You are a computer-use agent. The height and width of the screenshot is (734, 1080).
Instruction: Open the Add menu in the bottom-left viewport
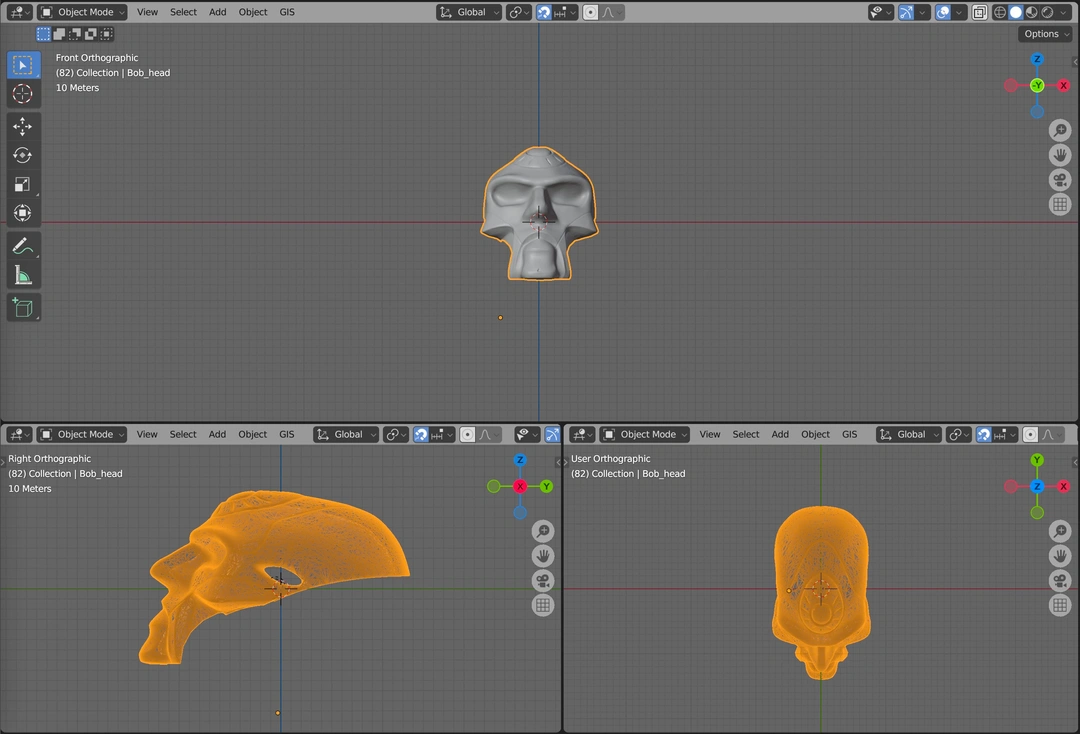(x=217, y=434)
